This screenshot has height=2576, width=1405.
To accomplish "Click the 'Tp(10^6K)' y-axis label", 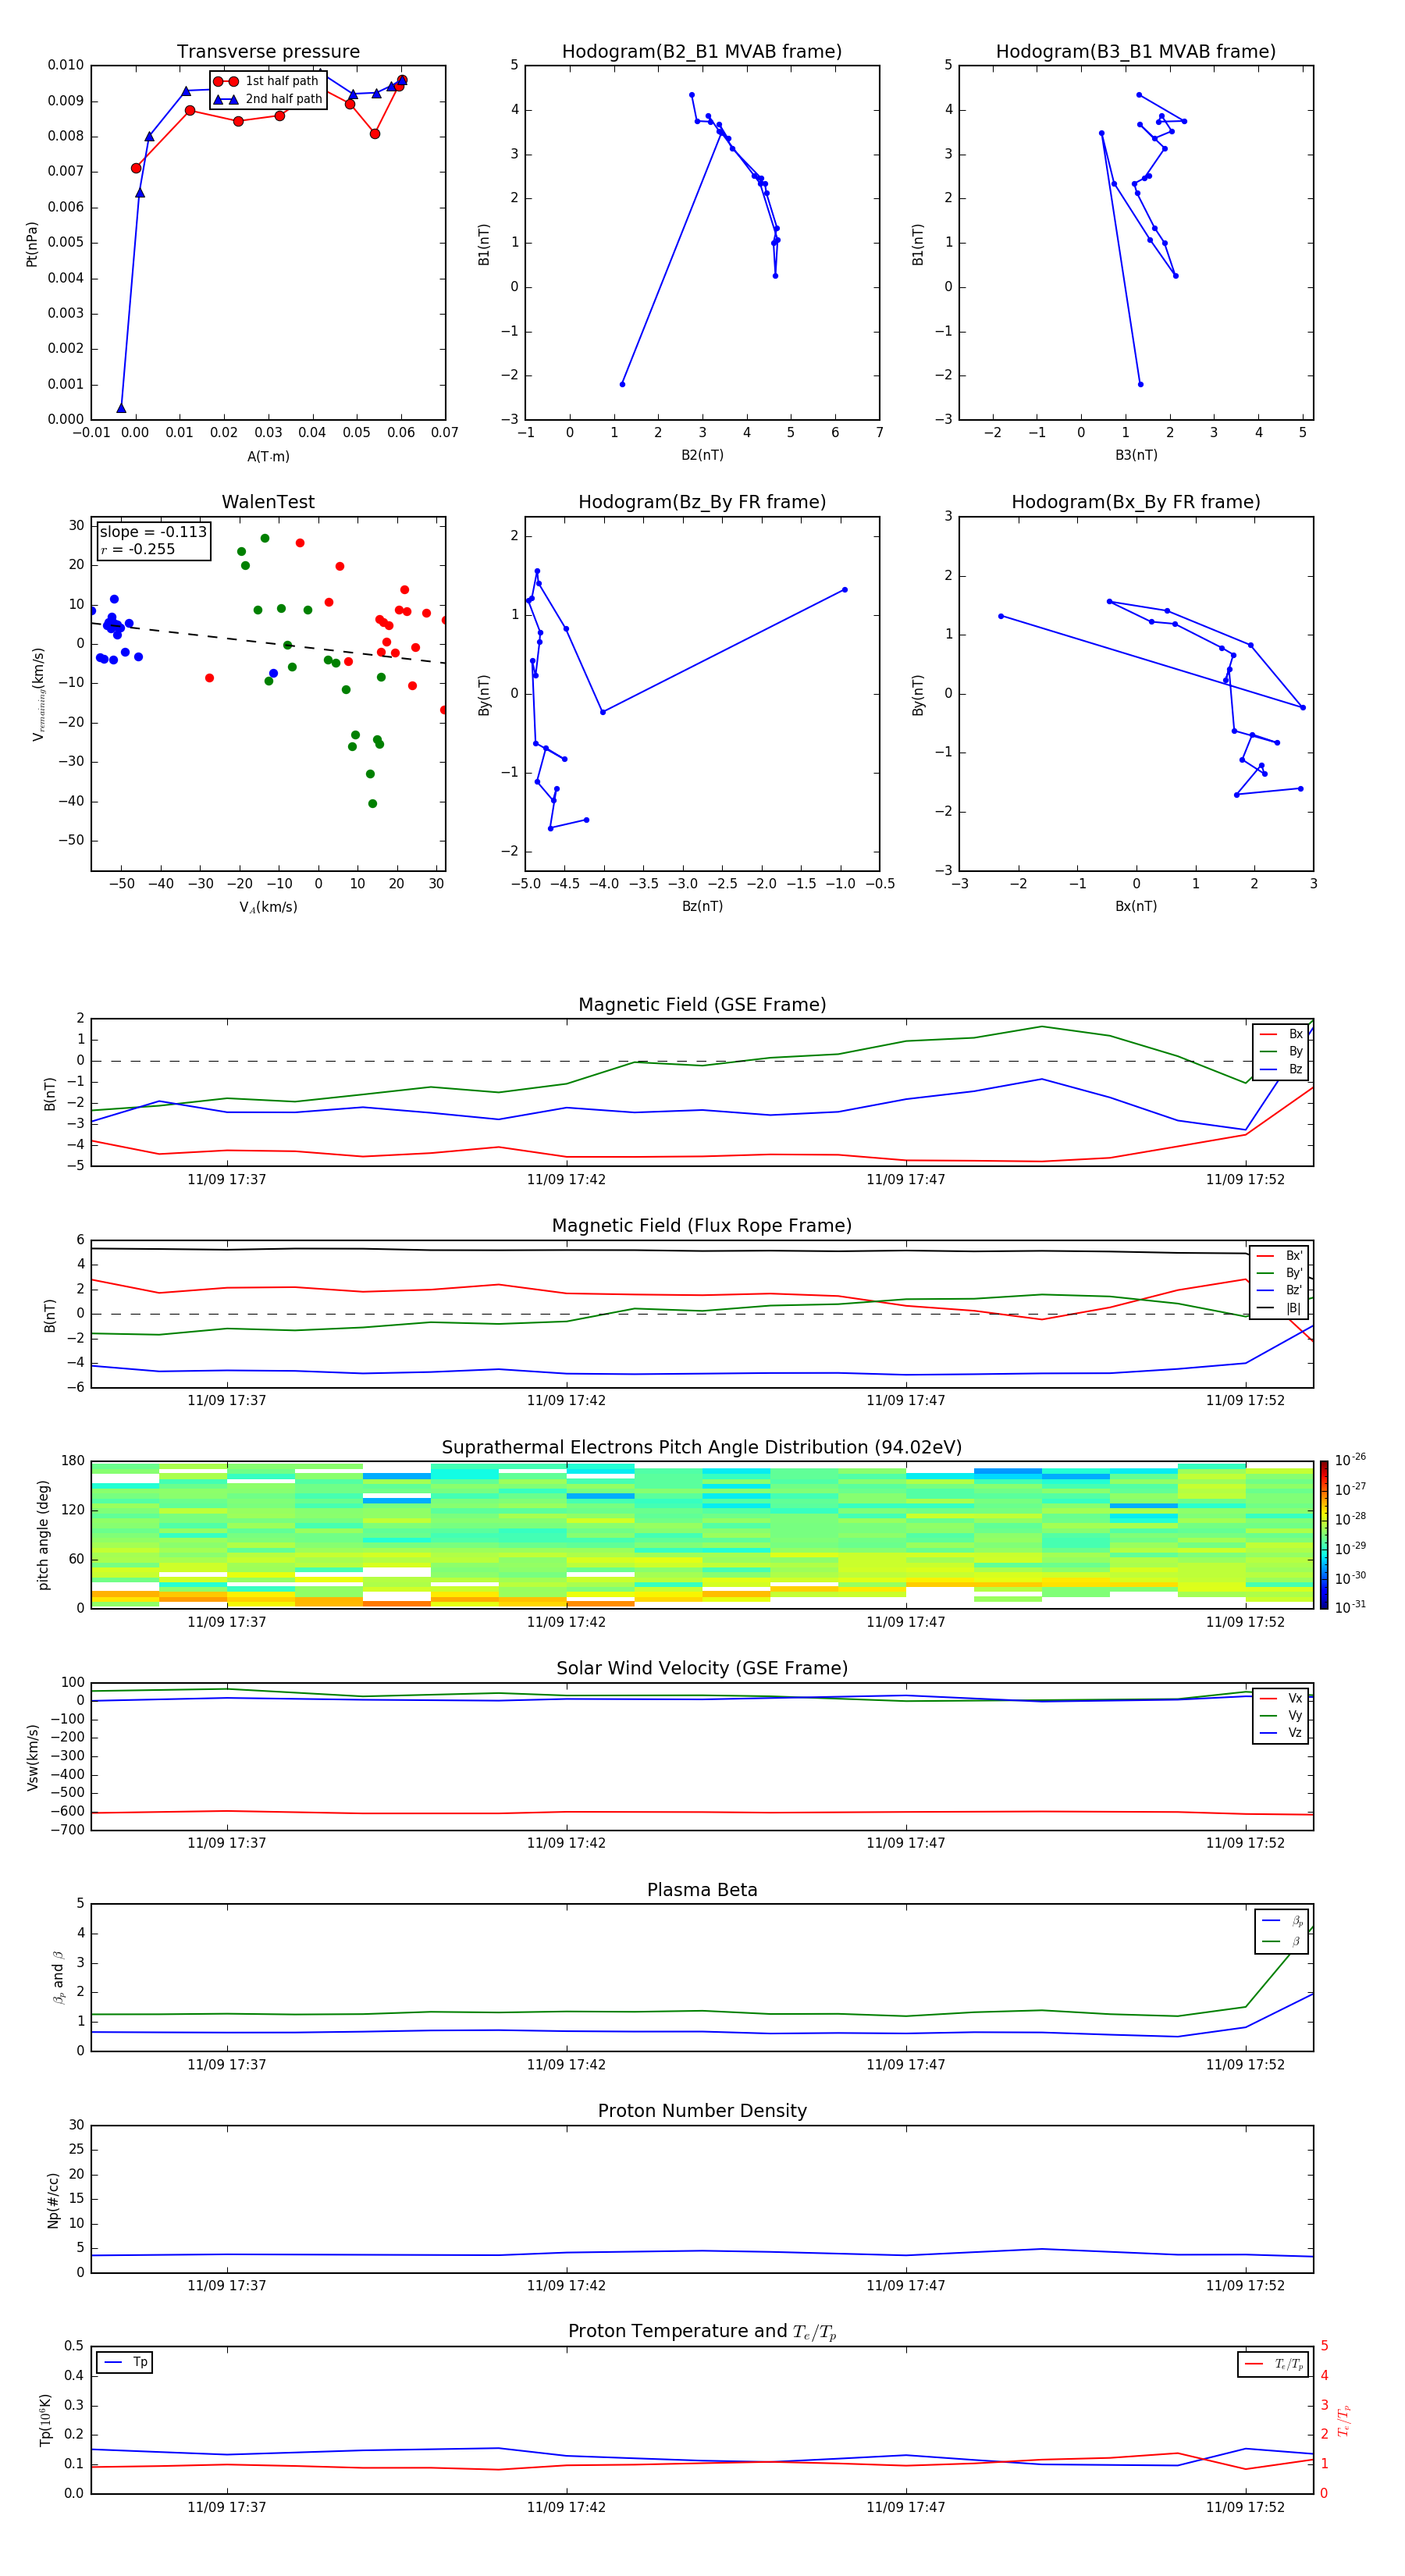I will click(x=45, y=2420).
